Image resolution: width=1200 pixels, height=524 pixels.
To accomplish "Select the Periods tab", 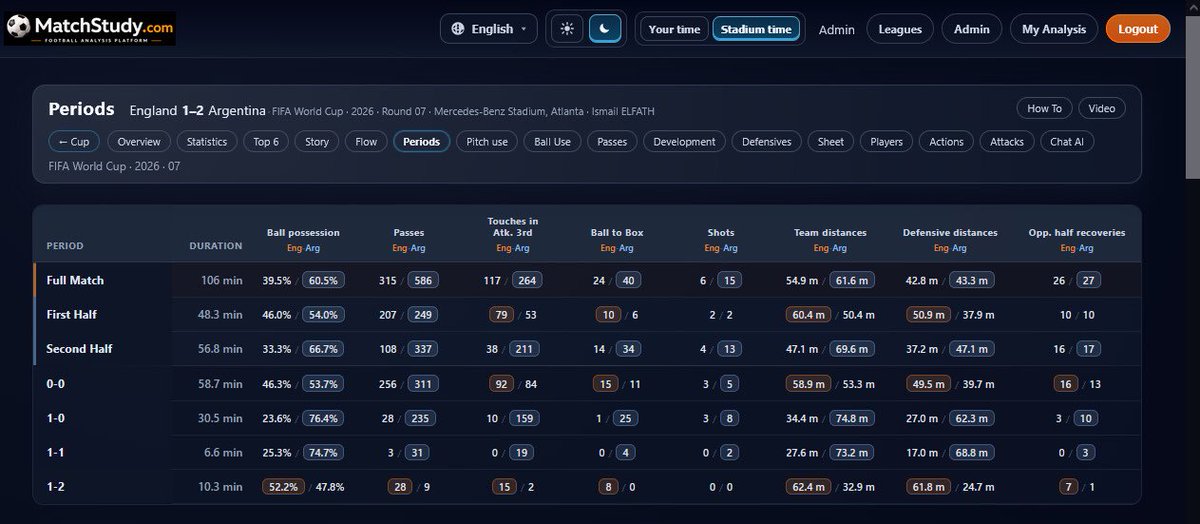I will [422, 142].
